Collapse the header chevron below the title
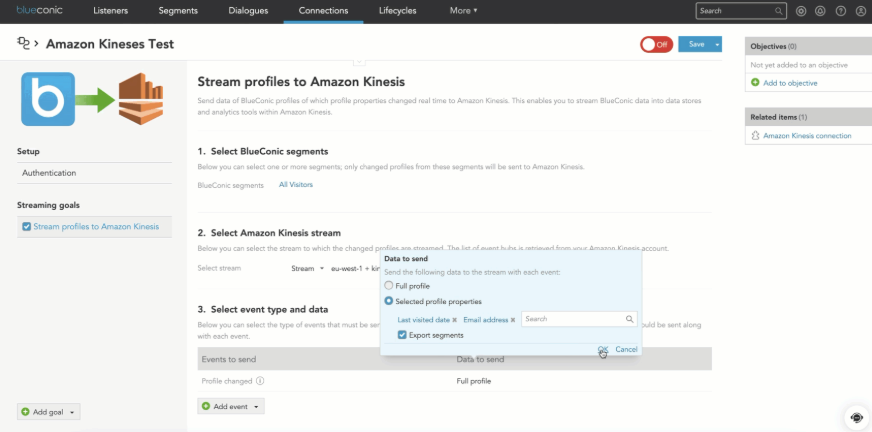 click(x=359, y=61)
